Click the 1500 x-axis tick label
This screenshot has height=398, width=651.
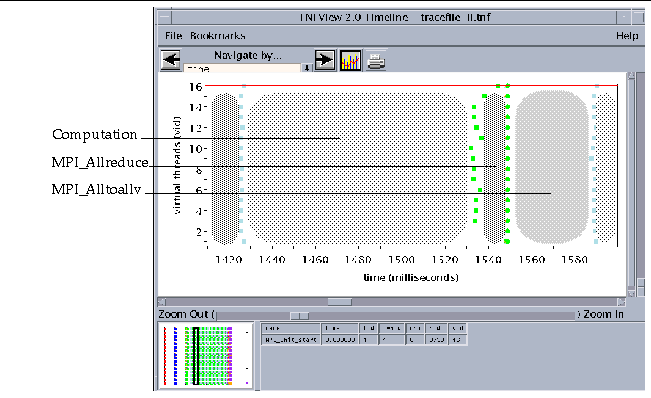pos(401,260)
